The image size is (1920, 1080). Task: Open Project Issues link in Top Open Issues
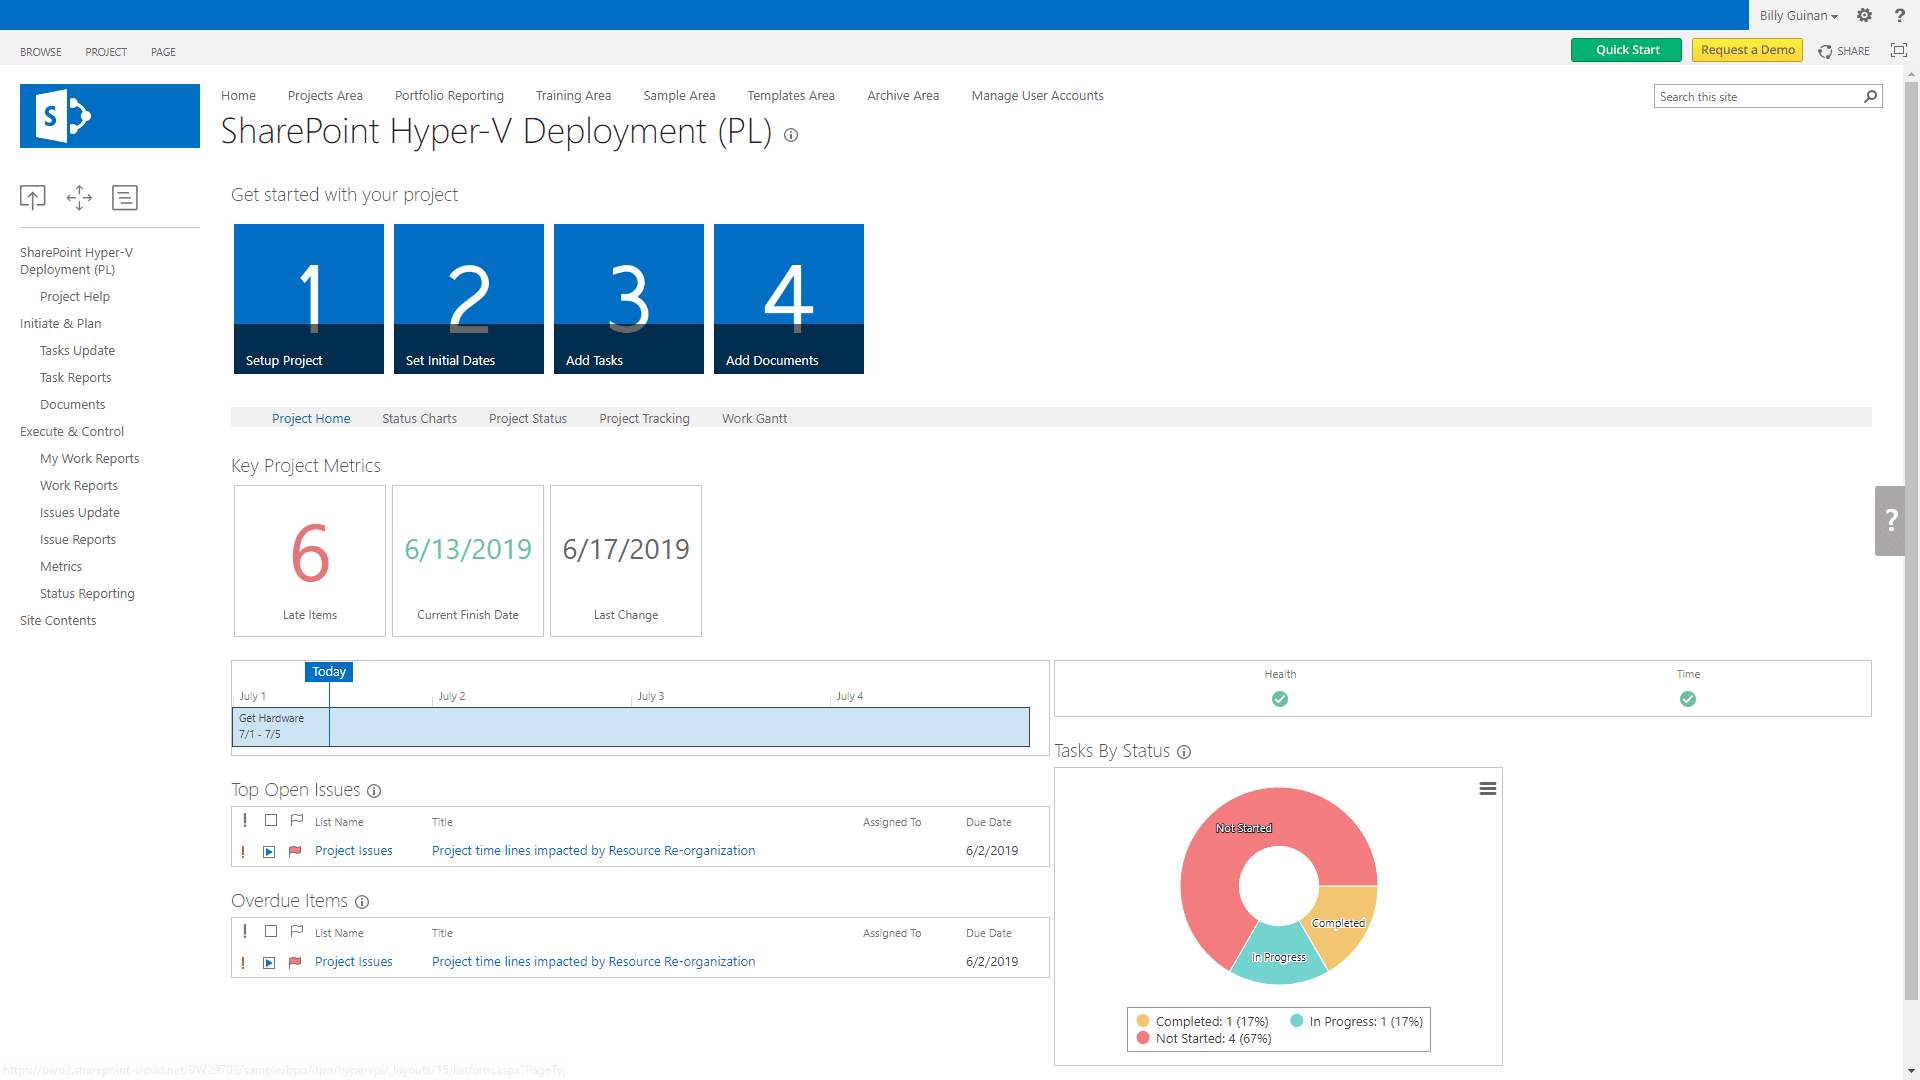coord(353,851)
